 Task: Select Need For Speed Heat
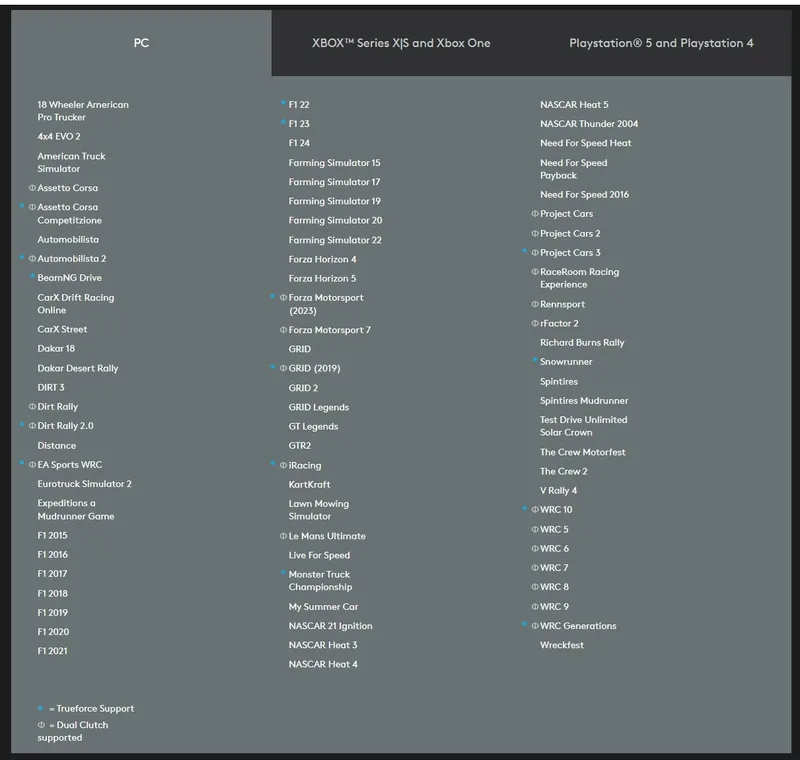pos(586,143)
